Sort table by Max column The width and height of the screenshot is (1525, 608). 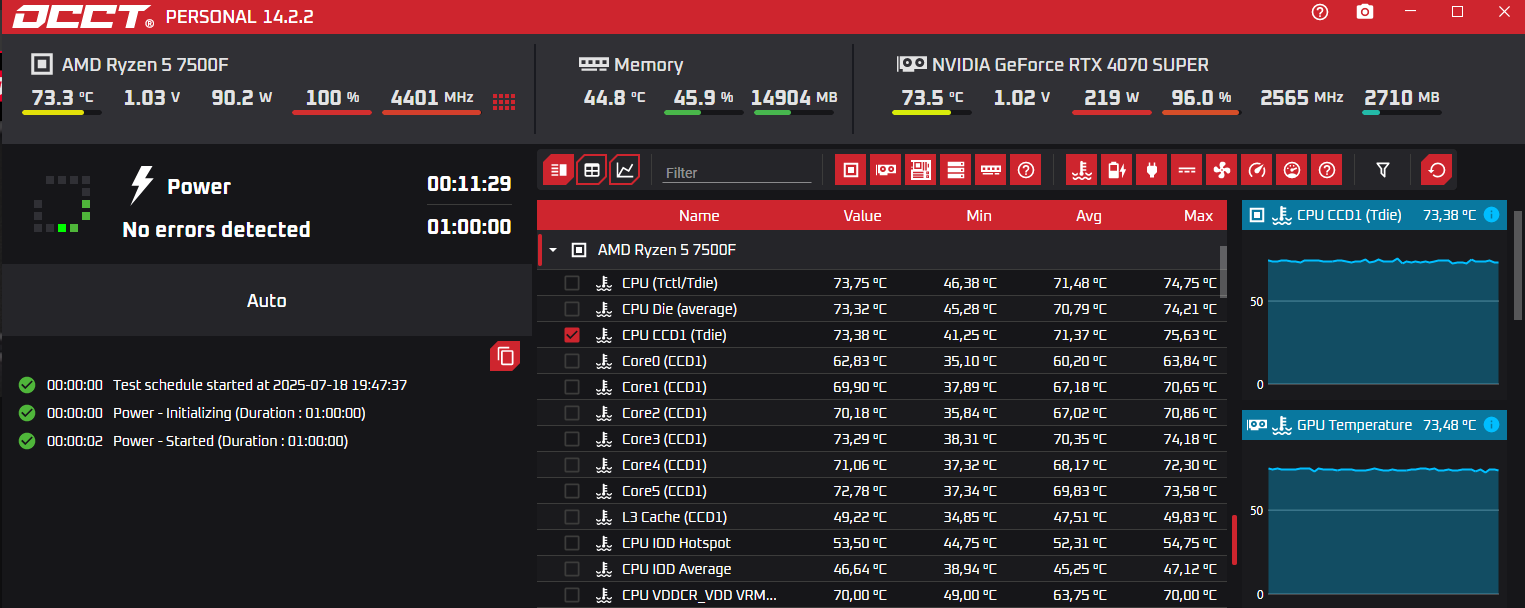coord(1198,216)
